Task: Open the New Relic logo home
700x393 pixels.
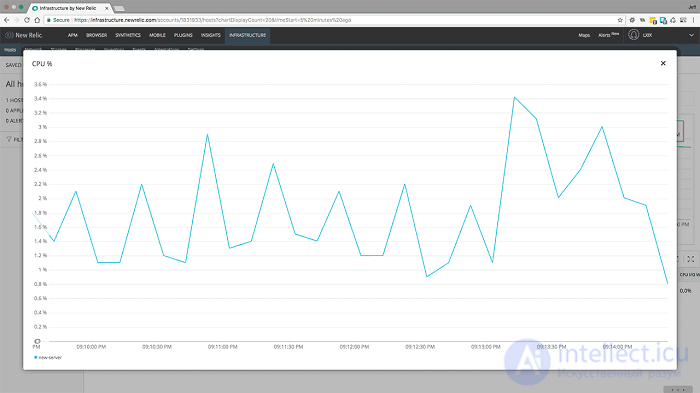Action: (24, 35)
